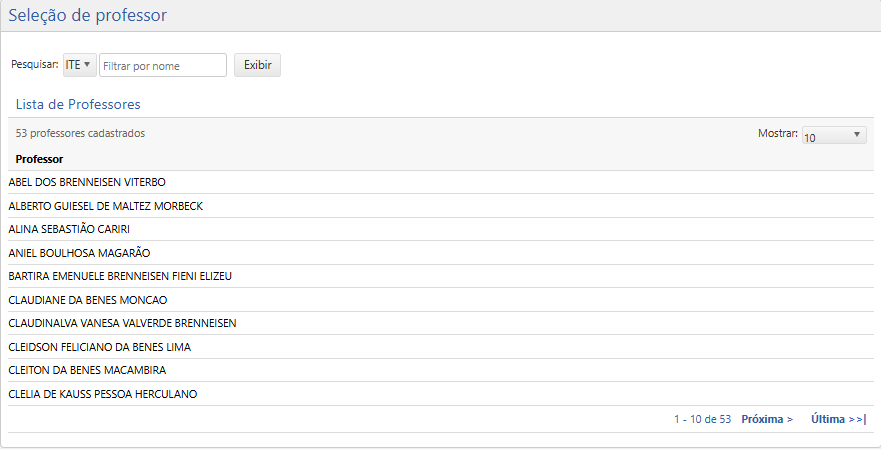The height and width of the screenshot is (449, 881).
Task: Expand the Mostrar rows-per-page dropdown
Action: tap(834, 136)
